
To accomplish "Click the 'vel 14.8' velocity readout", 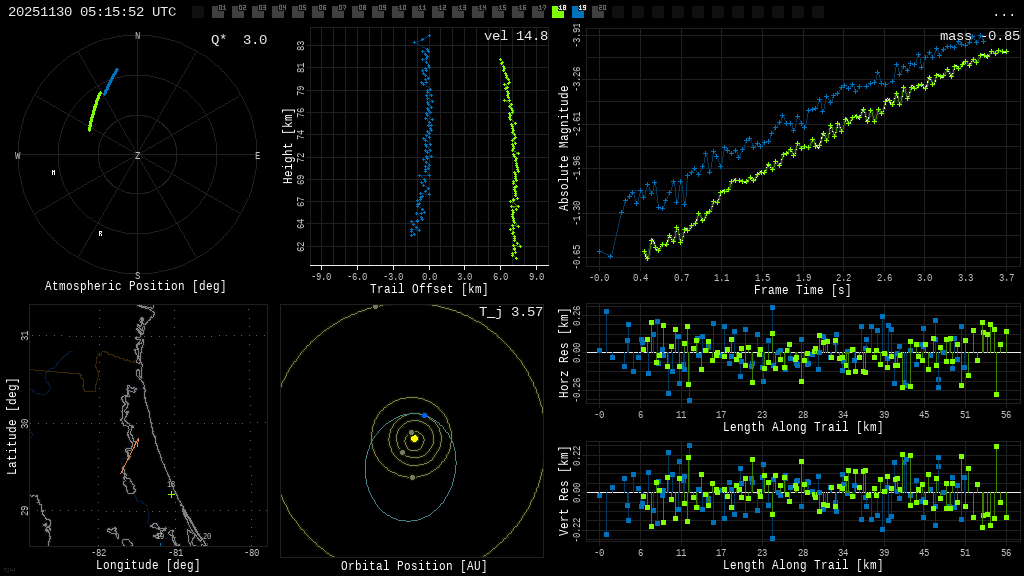I will (x=516, y=37).
